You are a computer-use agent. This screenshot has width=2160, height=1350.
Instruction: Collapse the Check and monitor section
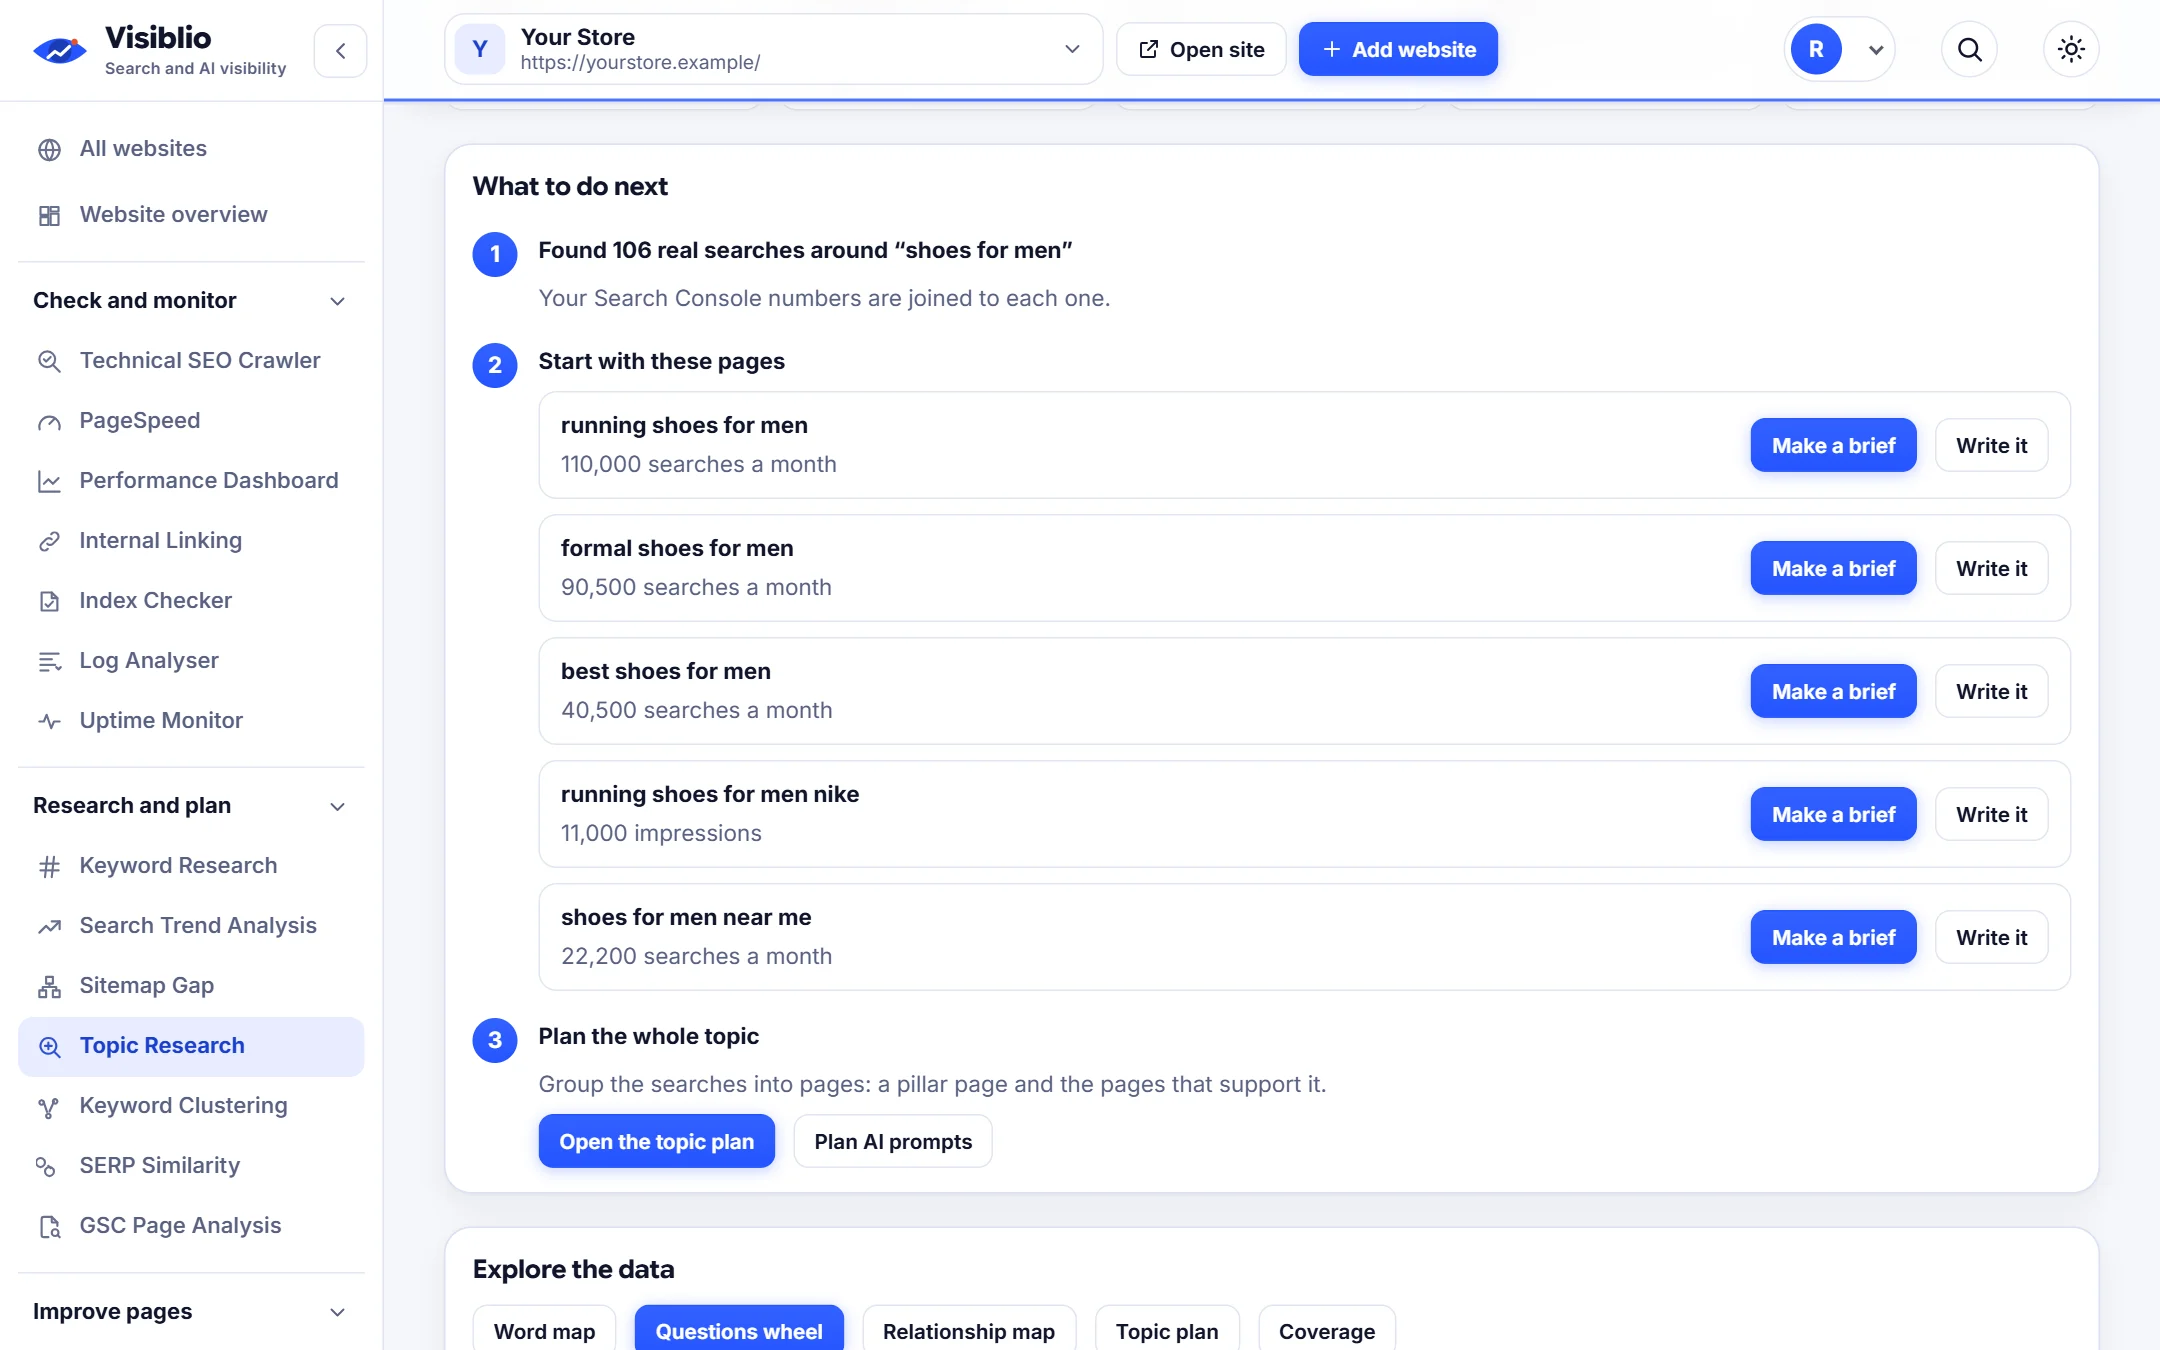[337, 301]
